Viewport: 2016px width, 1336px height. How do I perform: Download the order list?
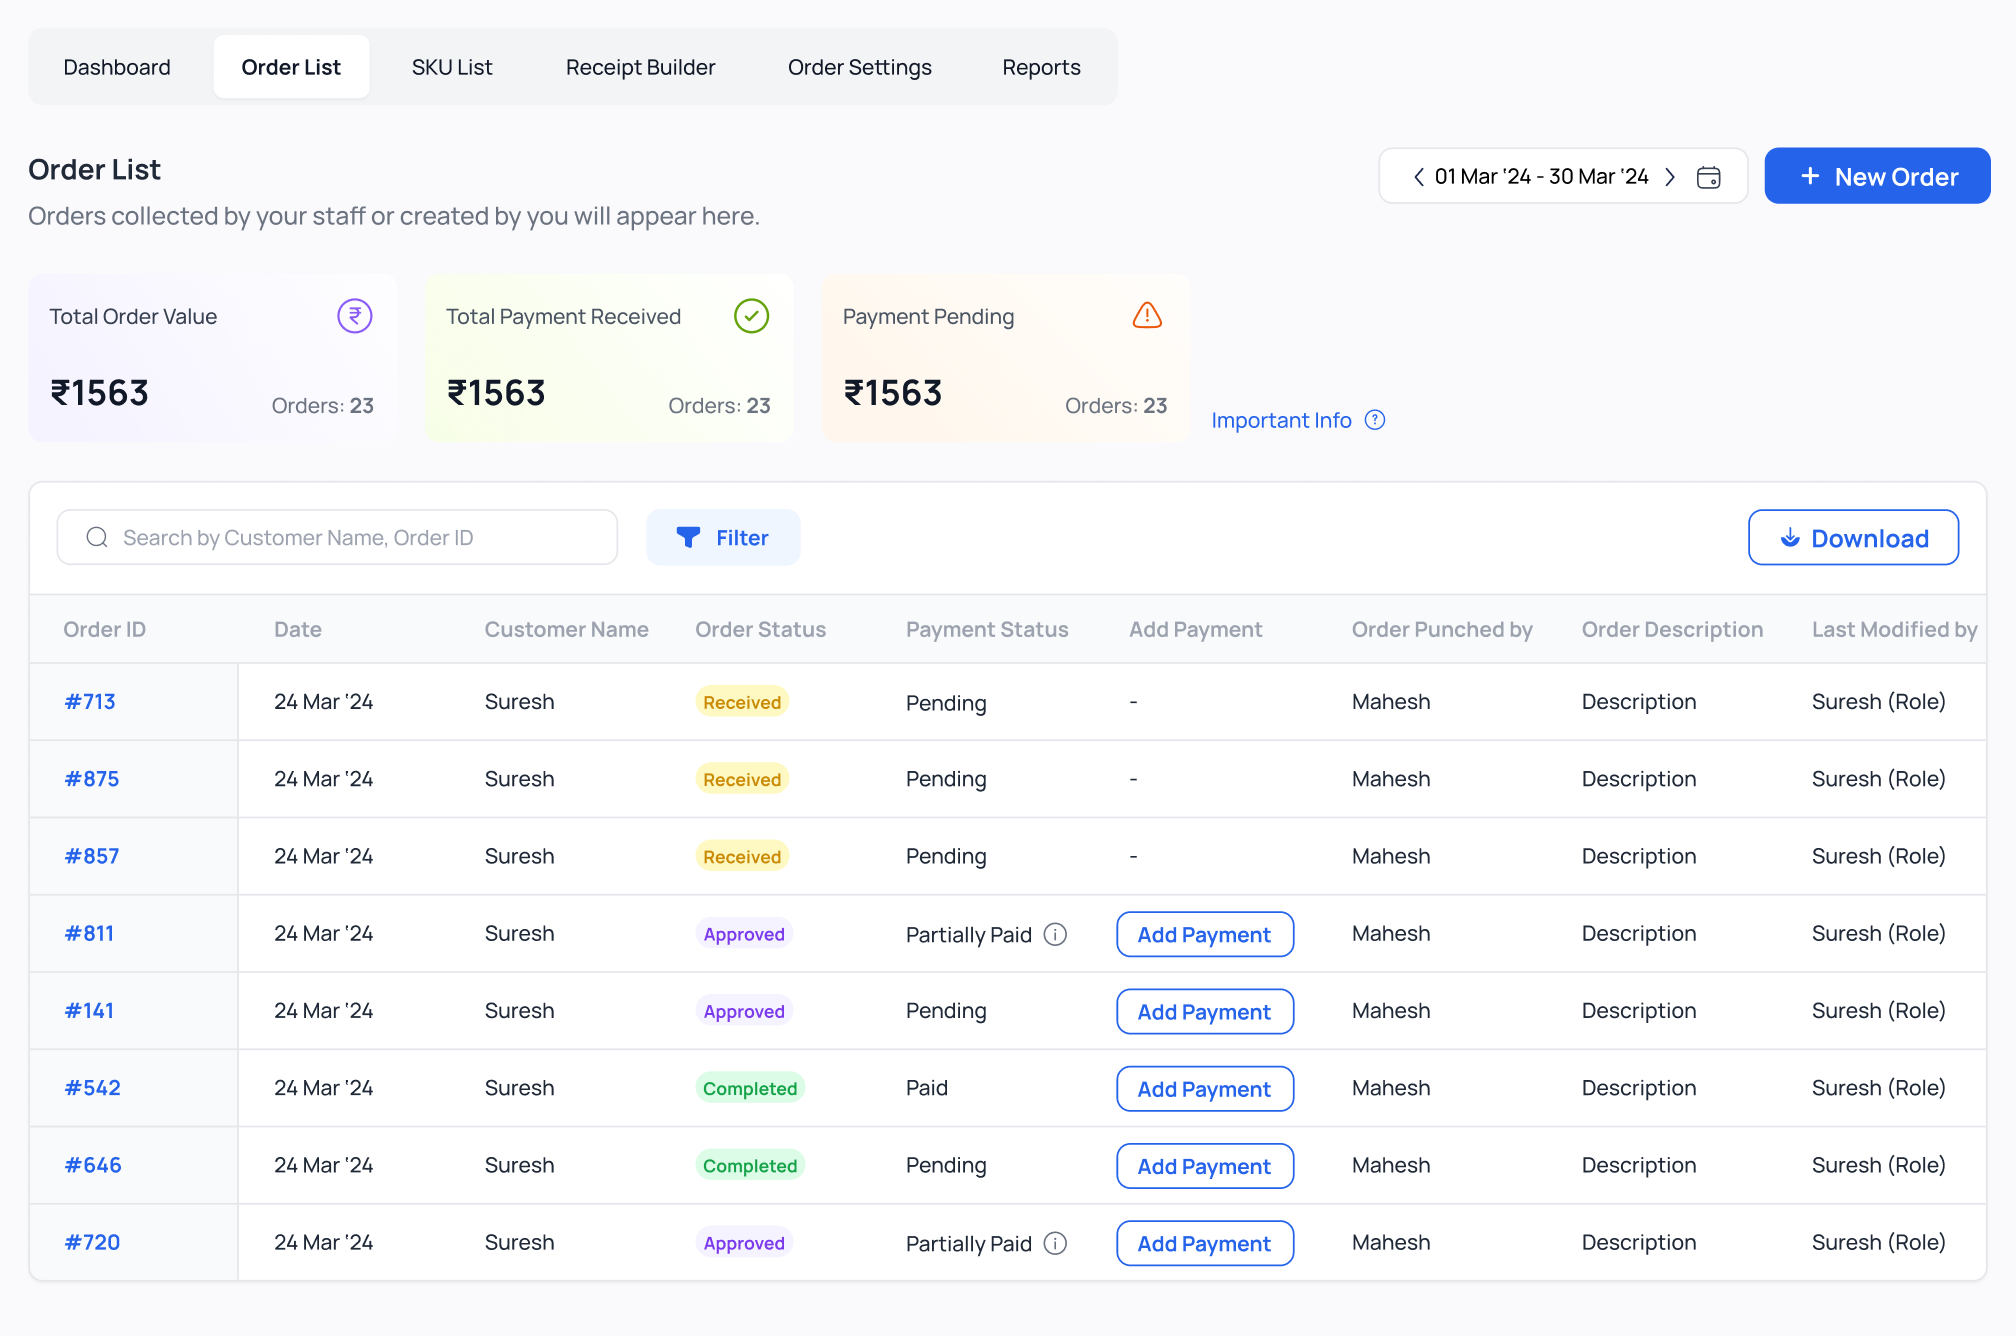tap(1853, 538)
